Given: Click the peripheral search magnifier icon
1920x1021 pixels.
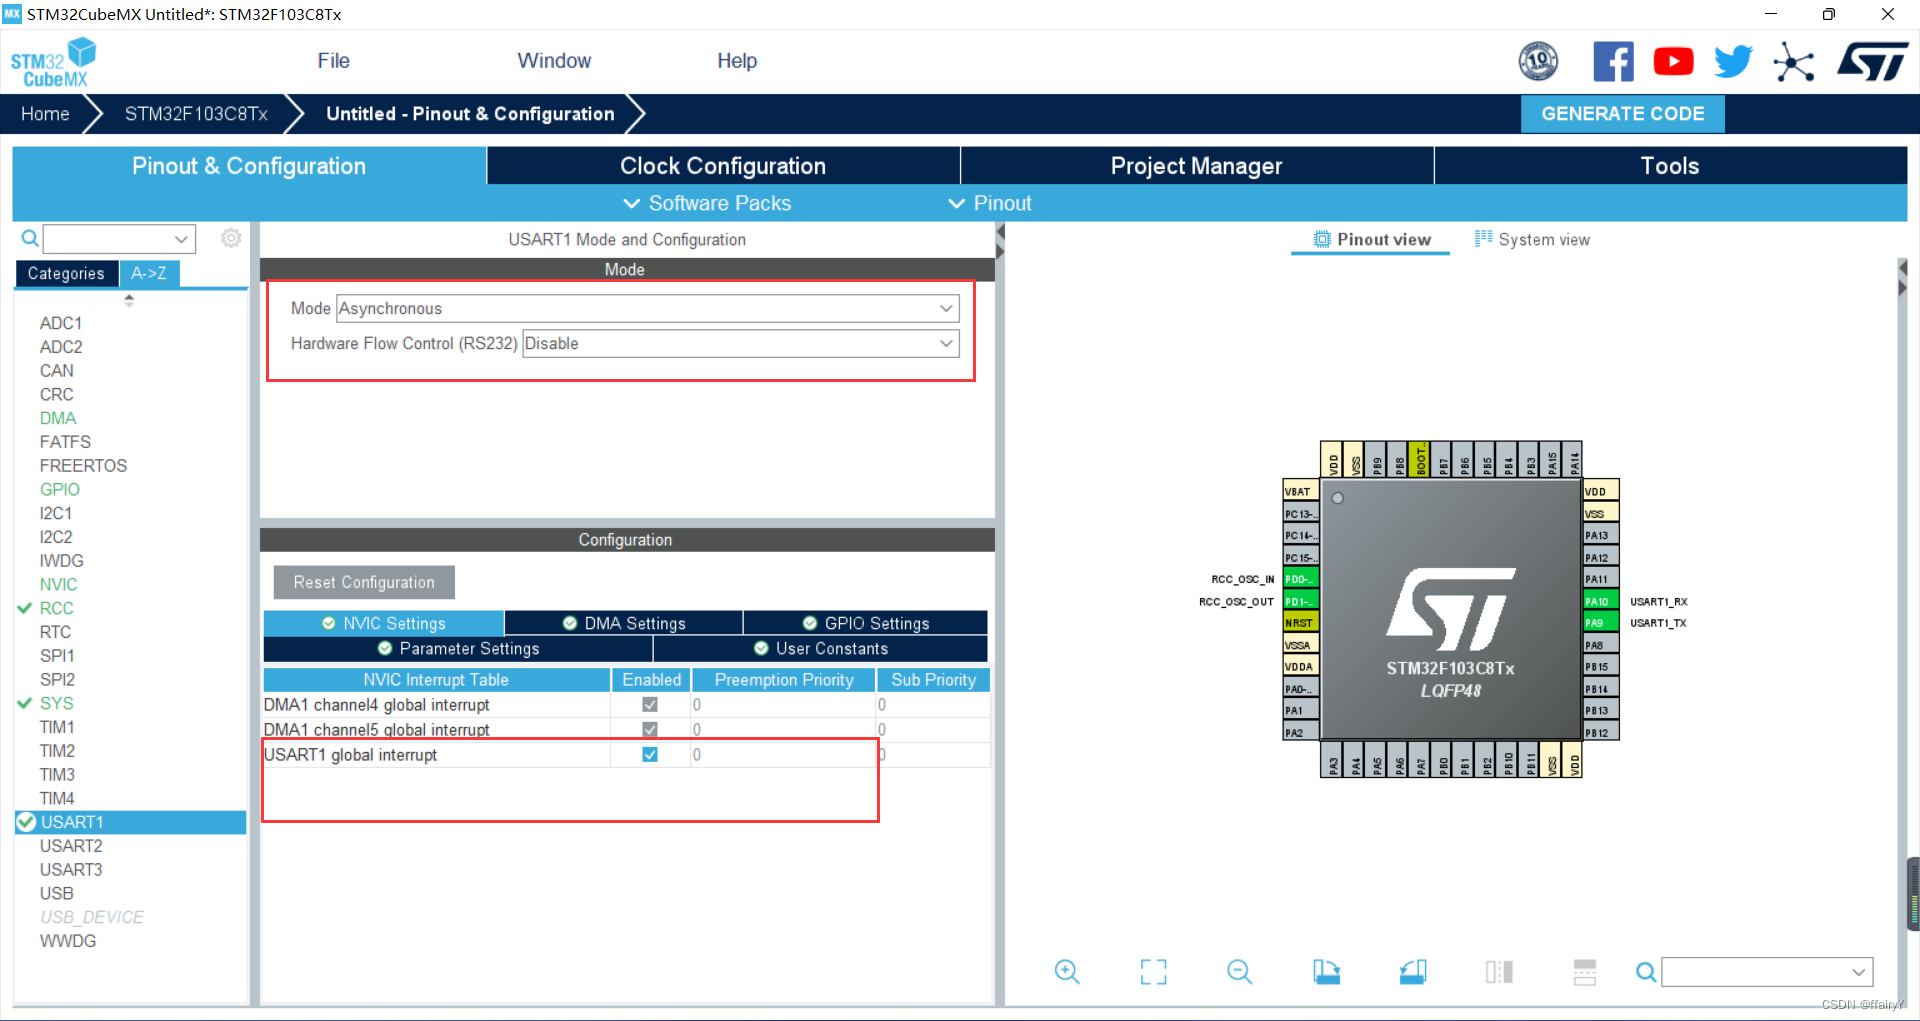Looking at the screenshot, I should click(30, 238).
